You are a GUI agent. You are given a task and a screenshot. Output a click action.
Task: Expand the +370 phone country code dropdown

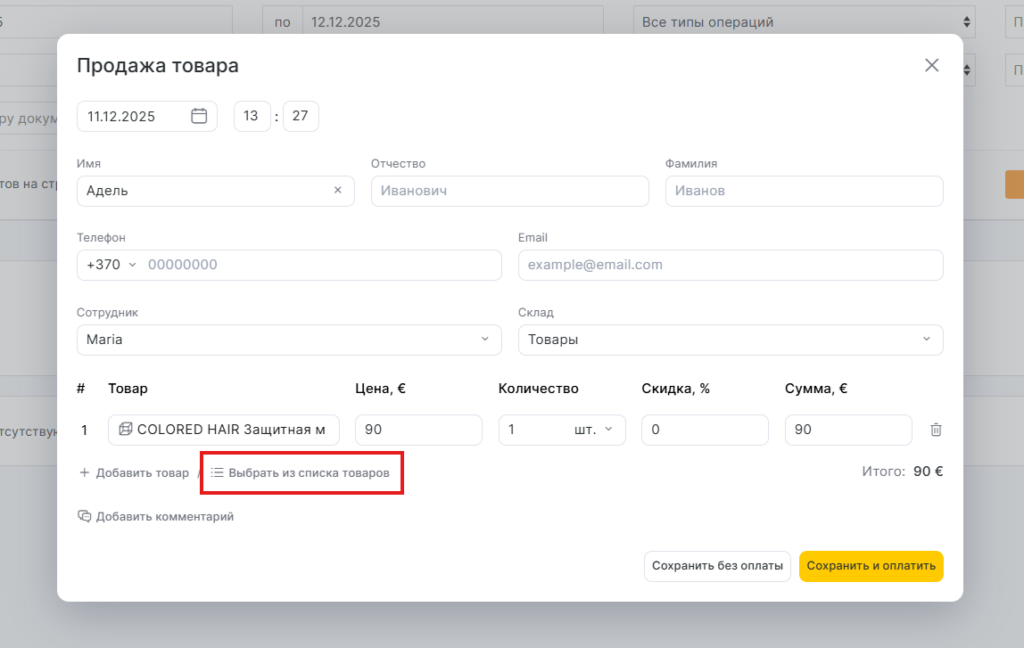[111, 265]
